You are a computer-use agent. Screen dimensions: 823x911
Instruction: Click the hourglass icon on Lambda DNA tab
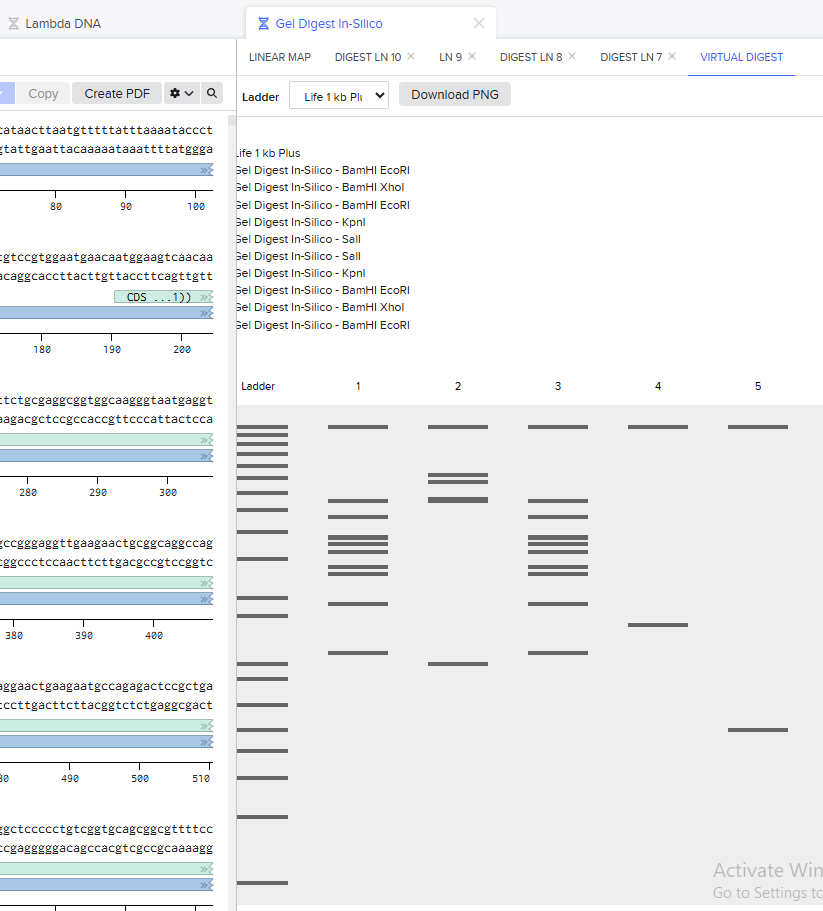click(x=14, y=23)
